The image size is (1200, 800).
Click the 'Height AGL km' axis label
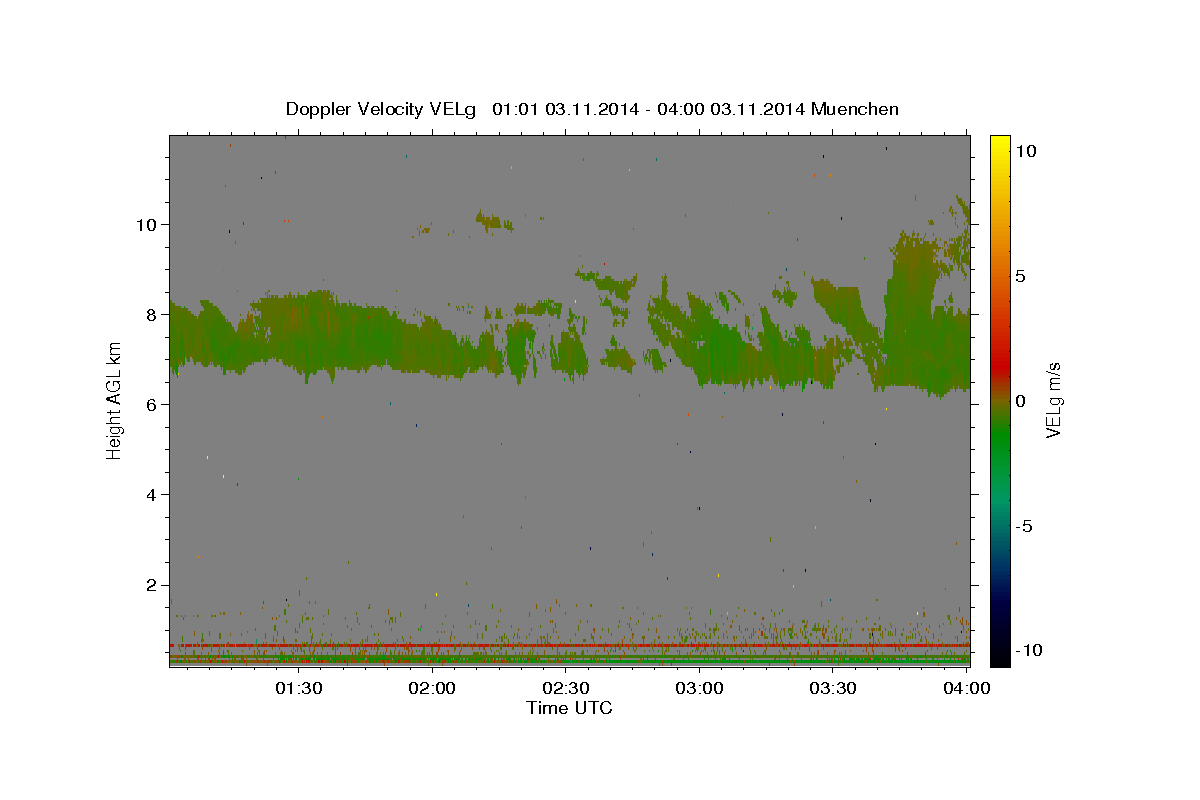(x=115, y=400)
